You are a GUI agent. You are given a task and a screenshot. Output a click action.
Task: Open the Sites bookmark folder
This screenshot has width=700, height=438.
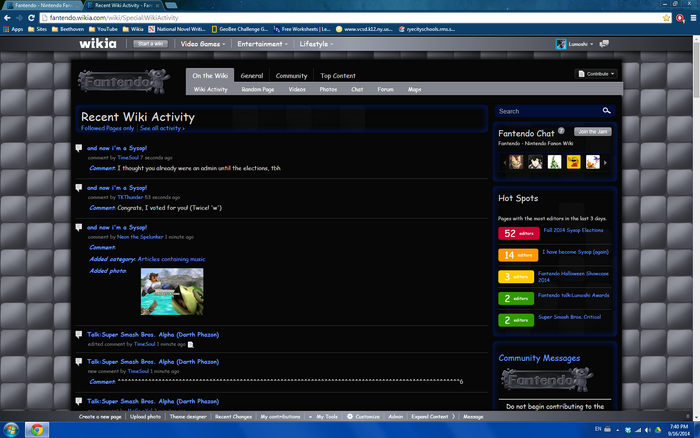[38, 29]
